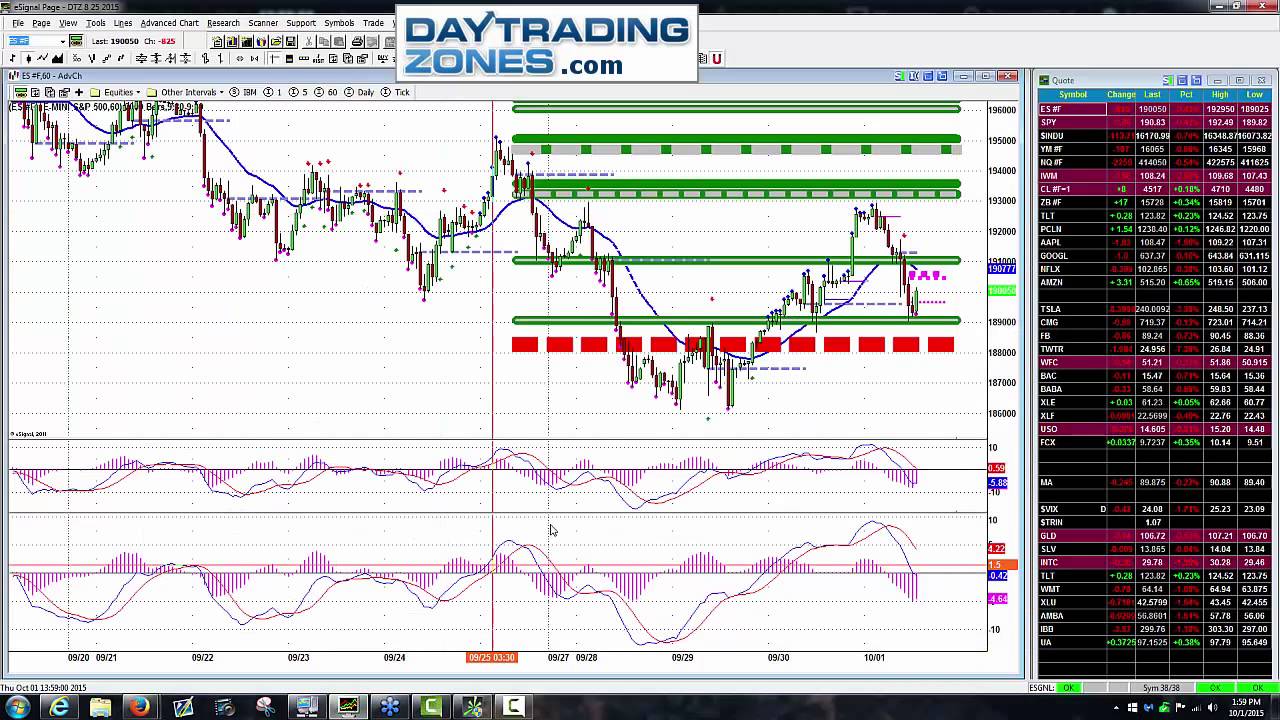
Task: Open the Tools menu
Action: (x=96, y=22)
